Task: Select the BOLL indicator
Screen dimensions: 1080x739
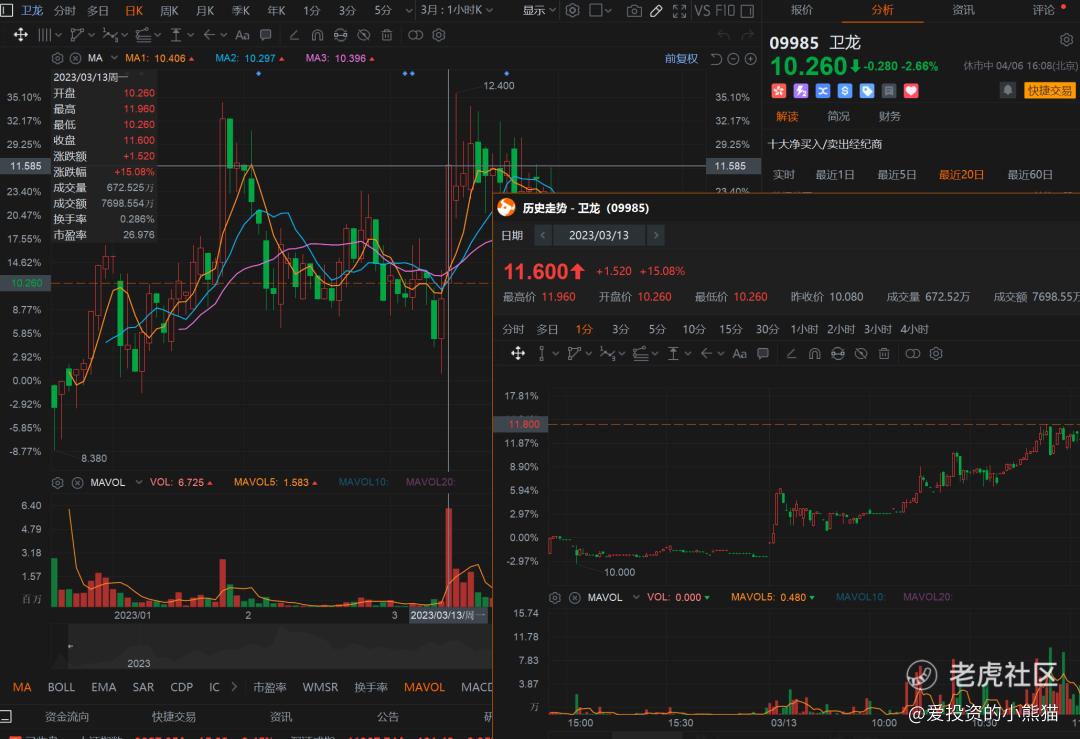Action: pos(61,687)
